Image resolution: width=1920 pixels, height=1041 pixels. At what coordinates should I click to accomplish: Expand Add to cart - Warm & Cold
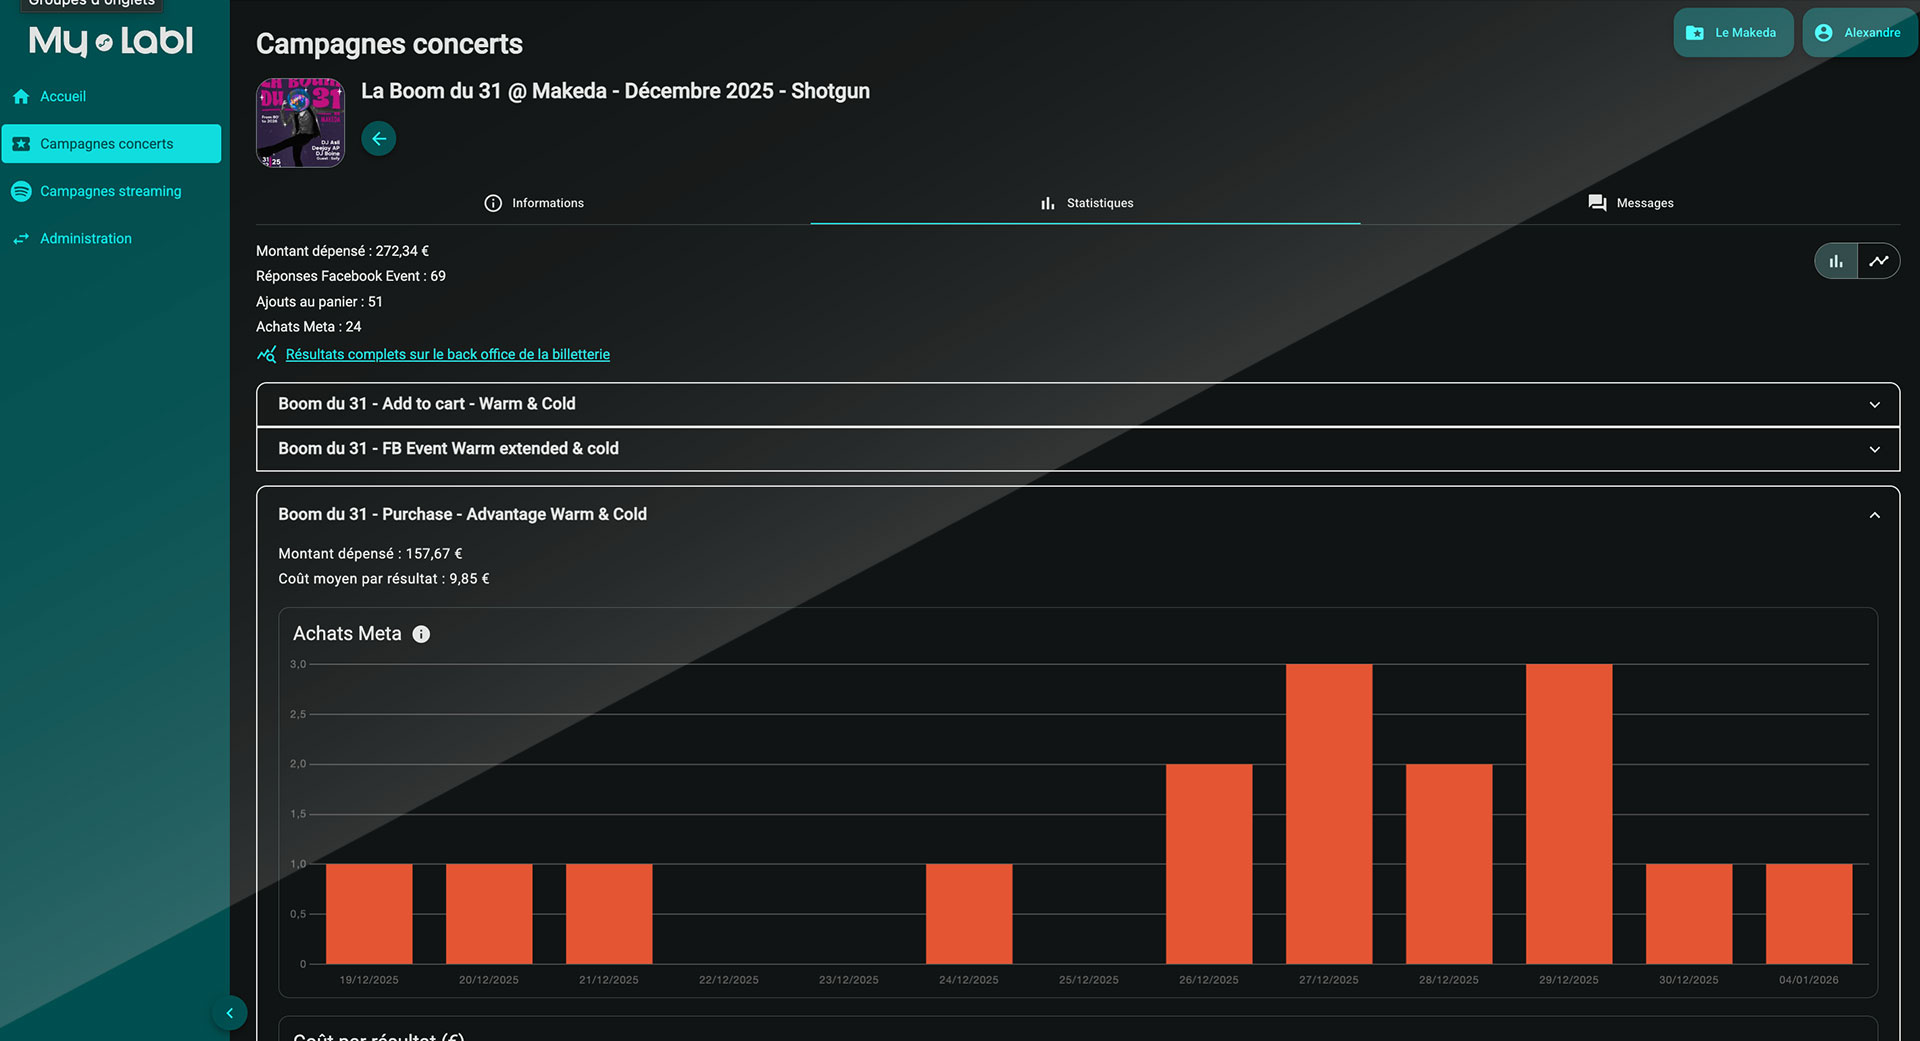coord(1077,404)
